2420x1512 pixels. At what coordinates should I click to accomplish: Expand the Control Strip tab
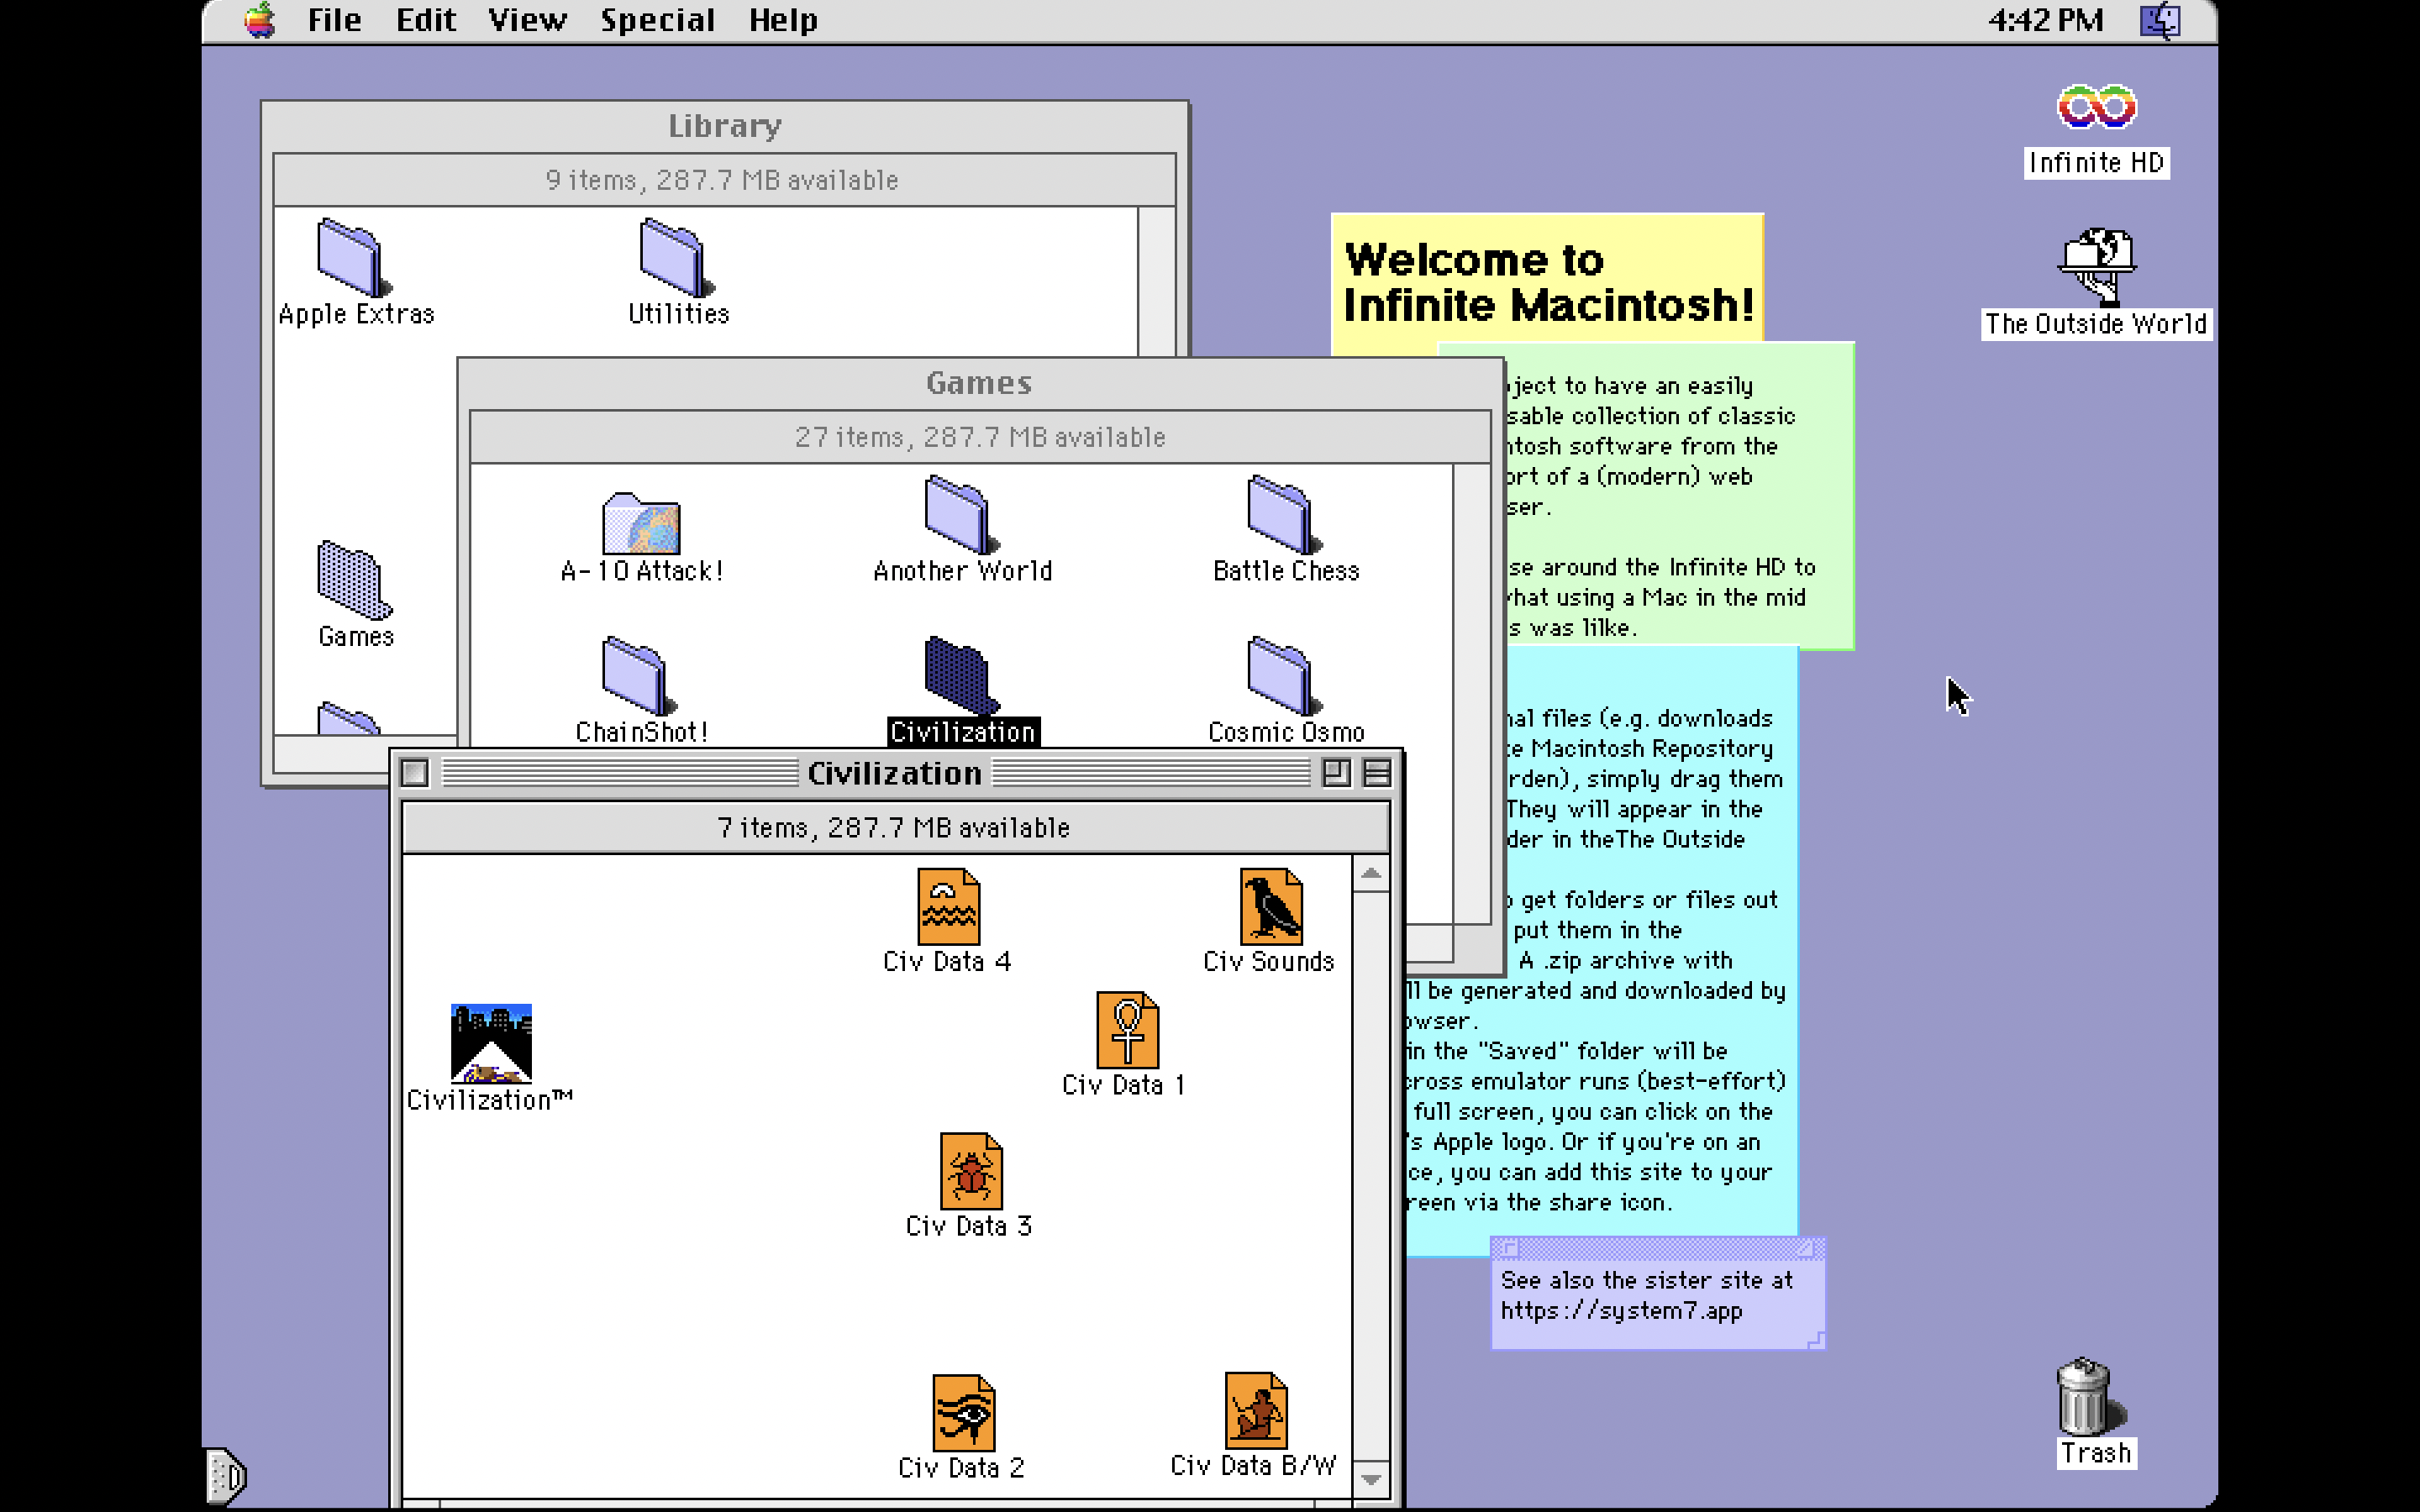click(x=227, y=1476)
